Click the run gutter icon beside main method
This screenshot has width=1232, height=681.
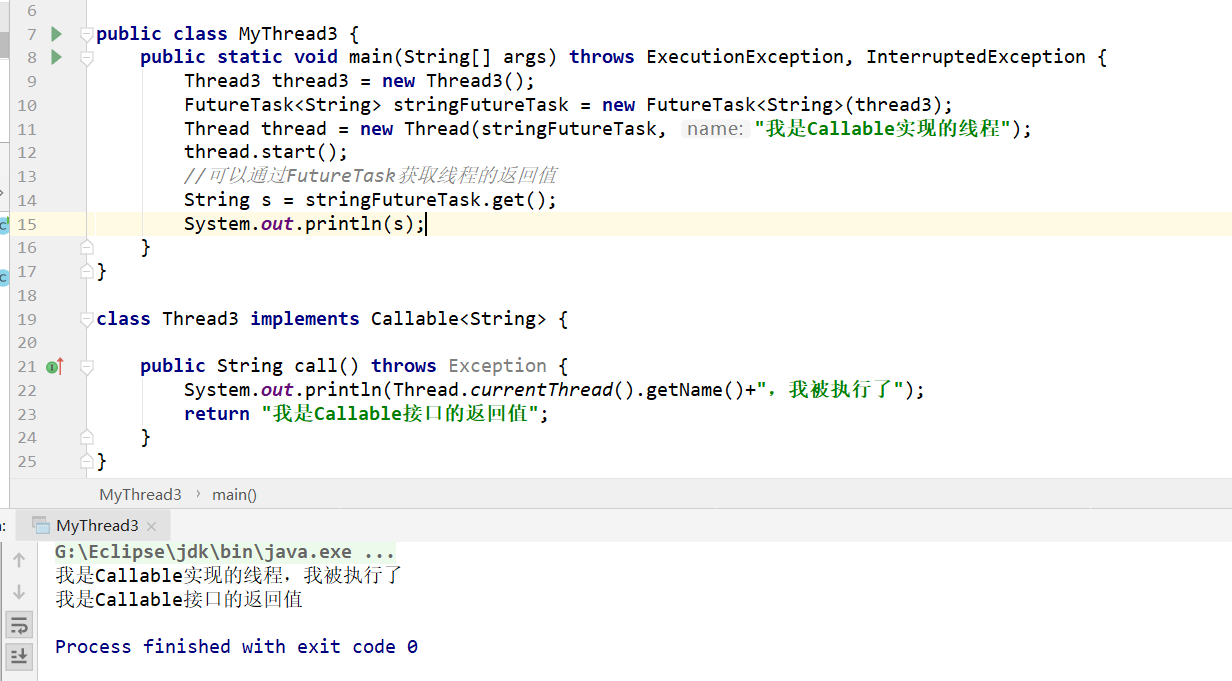coord(56,57)
